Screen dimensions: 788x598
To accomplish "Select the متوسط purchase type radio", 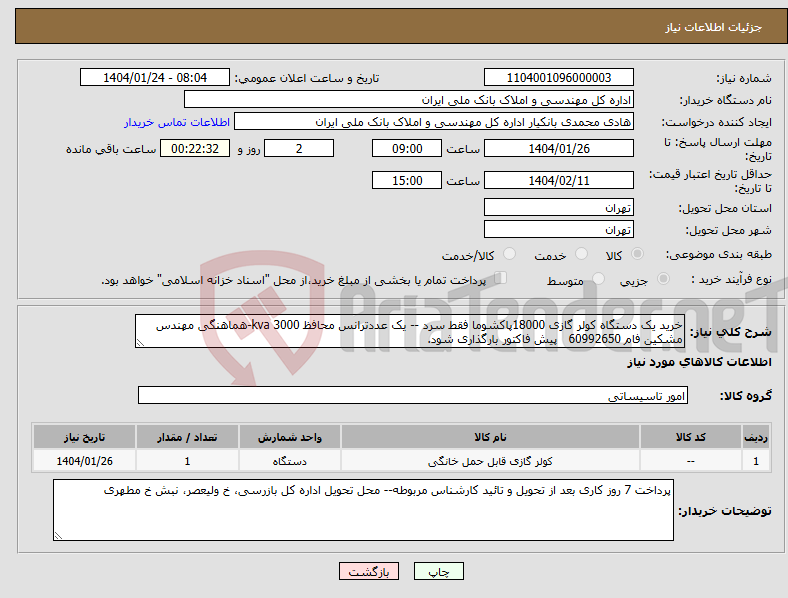I will click(598, 279).
